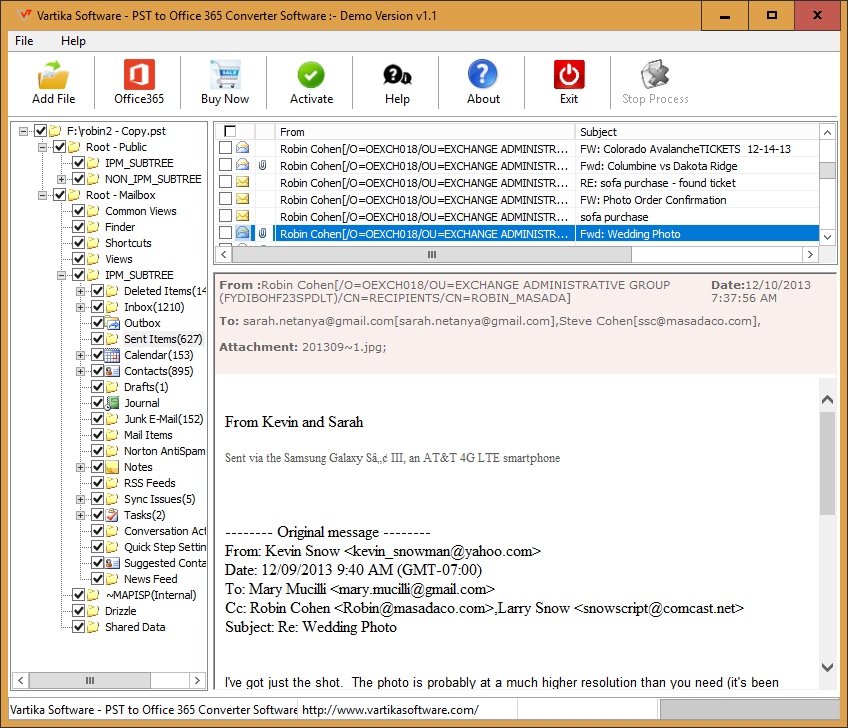Viewport: 848px width, 728px height.
Task: Click the Stop Process icon
Action: [x=655, y=74]
